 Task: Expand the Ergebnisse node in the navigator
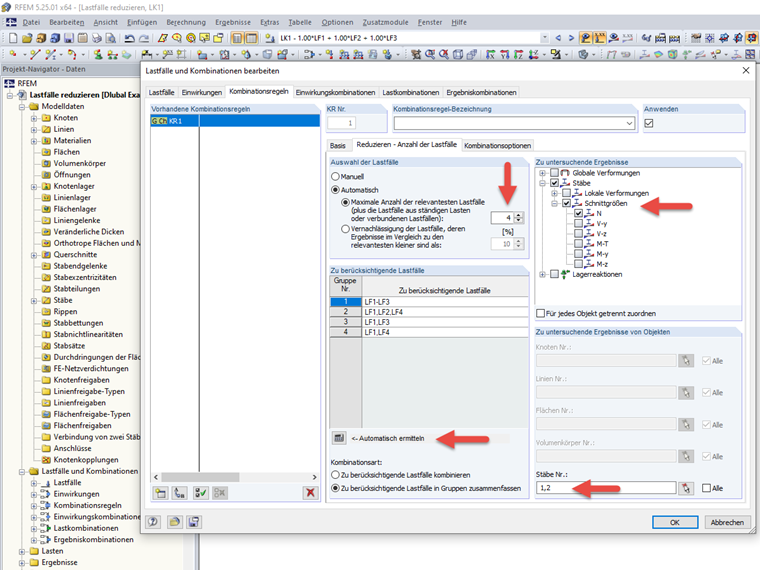[22, 563]
